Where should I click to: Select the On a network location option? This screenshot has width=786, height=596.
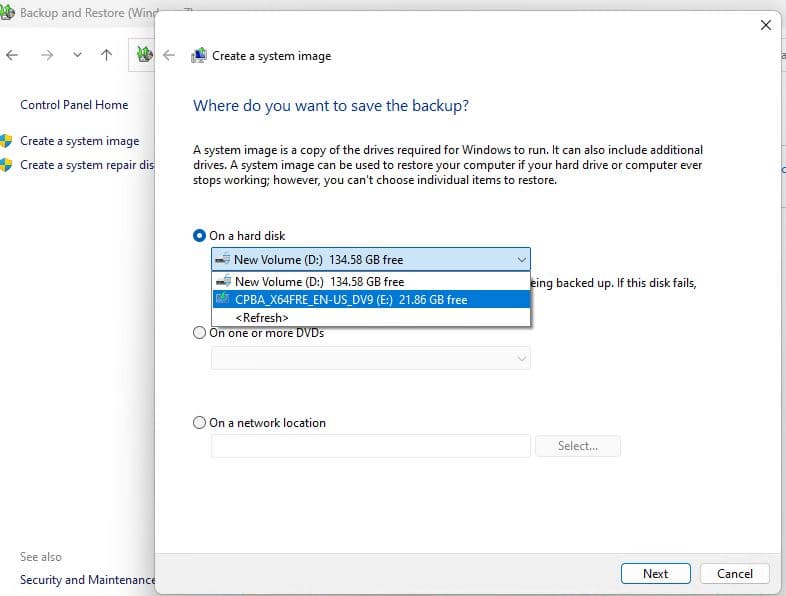click(199, 423)
